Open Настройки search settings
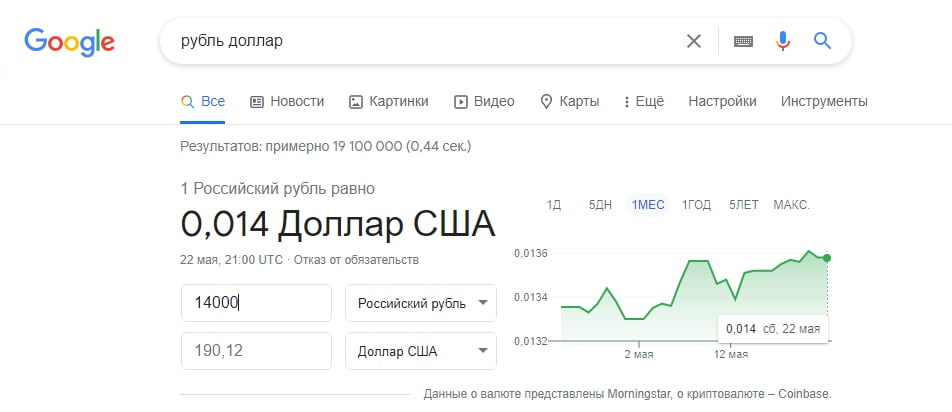 pyautogui.click(x=722, y=101)
